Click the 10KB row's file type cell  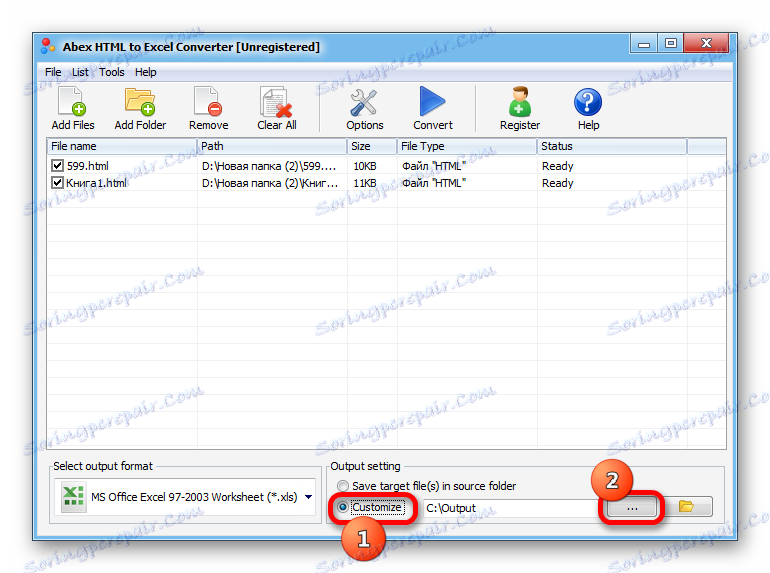pos(434,166)
